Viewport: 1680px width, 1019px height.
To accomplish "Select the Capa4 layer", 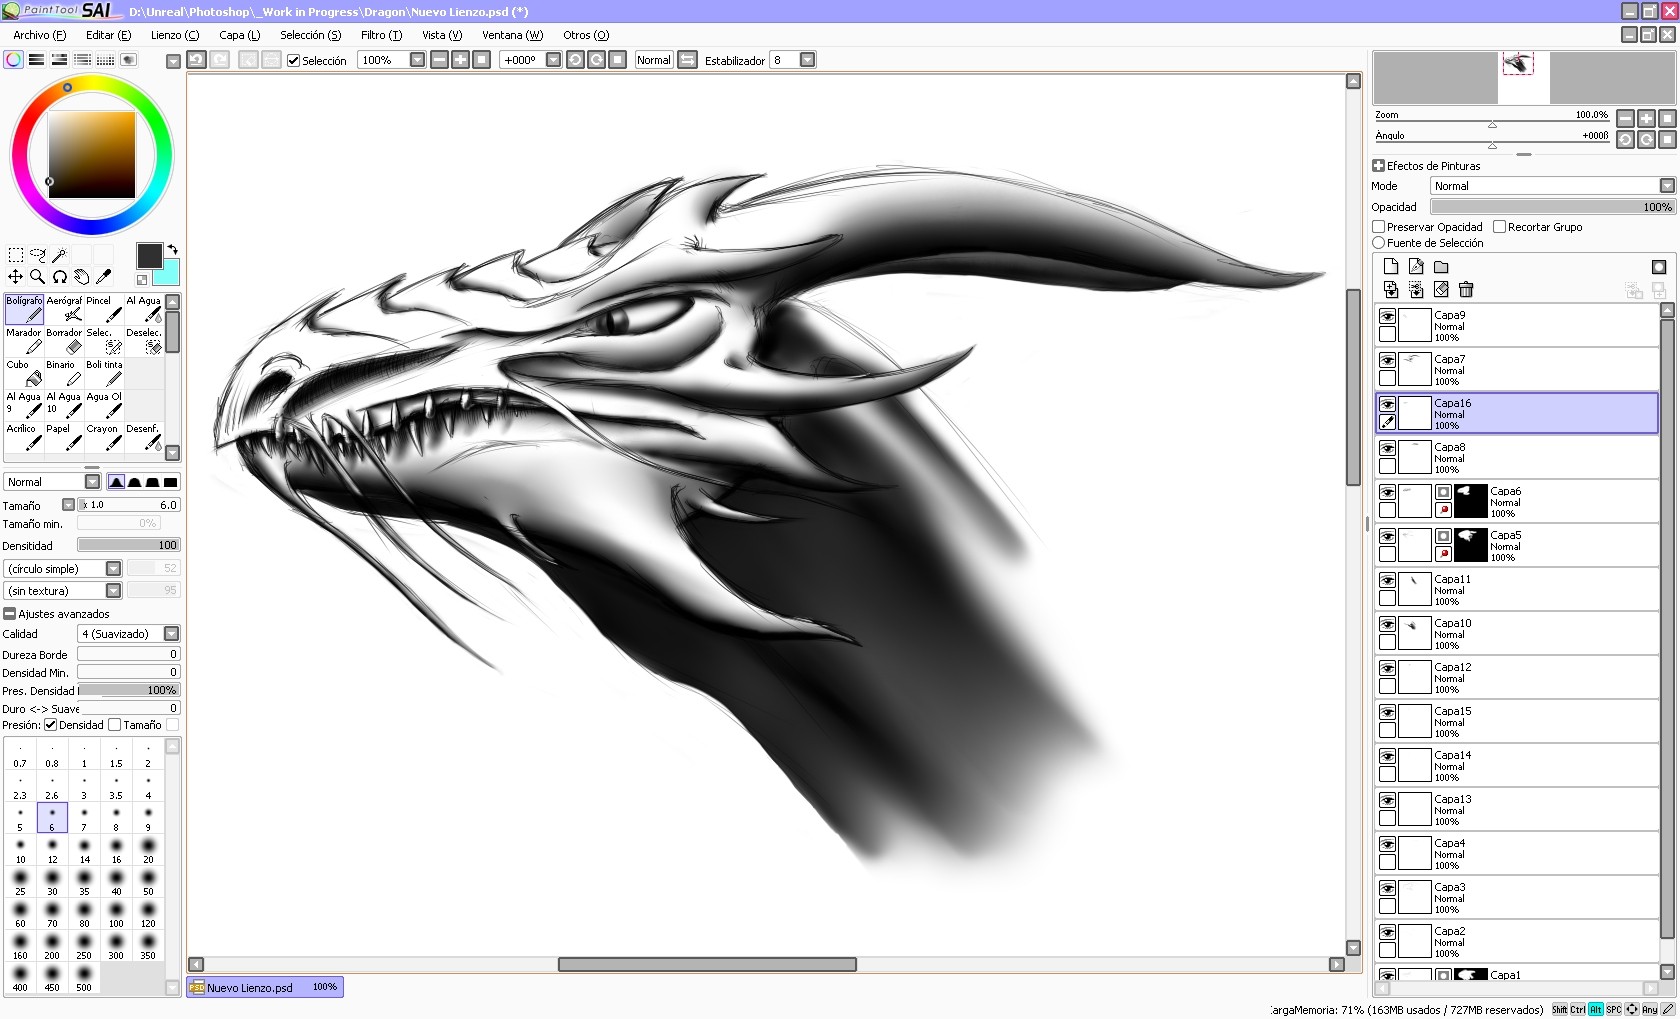I will (1517, 853).
